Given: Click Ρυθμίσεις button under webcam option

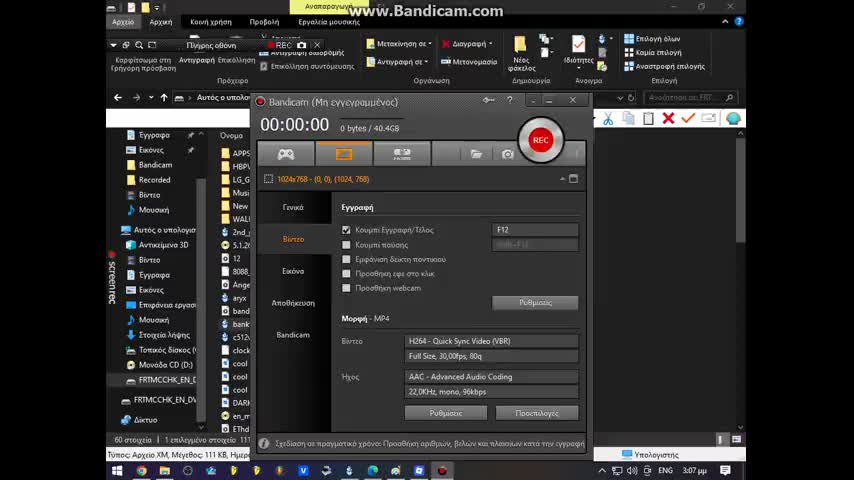Looking at the screenshot, I should [535, 302].
